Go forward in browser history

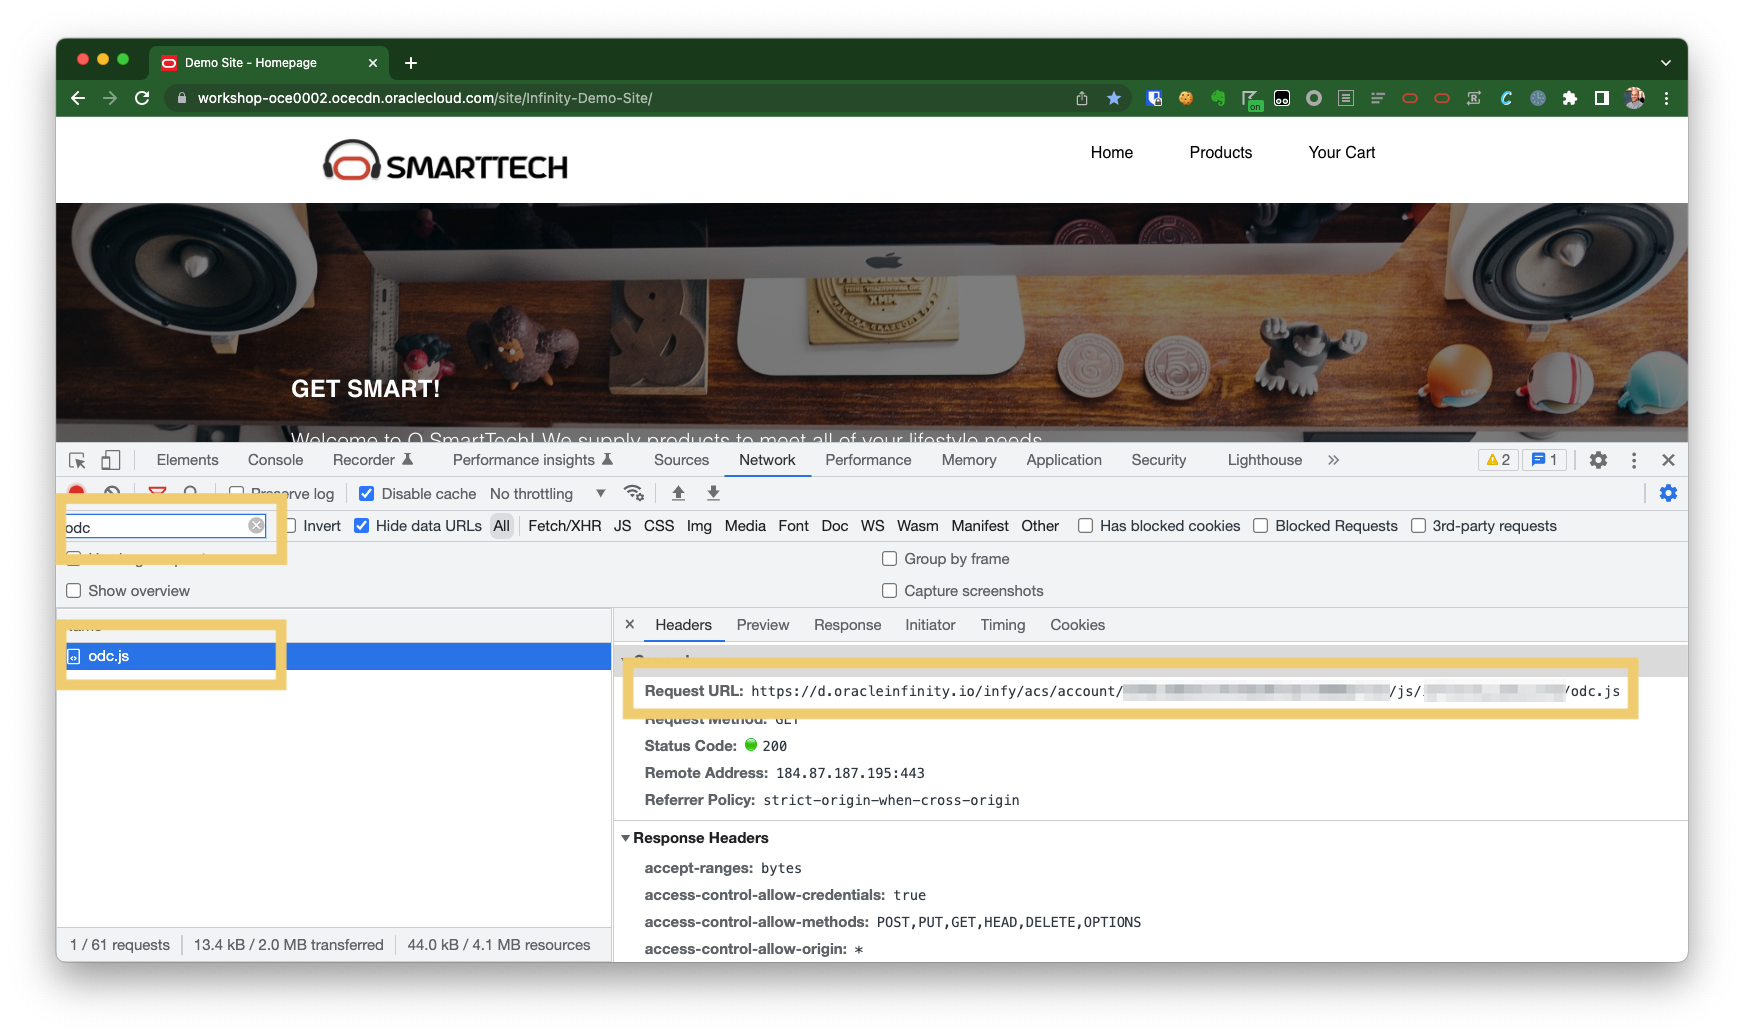pos(110,98)
